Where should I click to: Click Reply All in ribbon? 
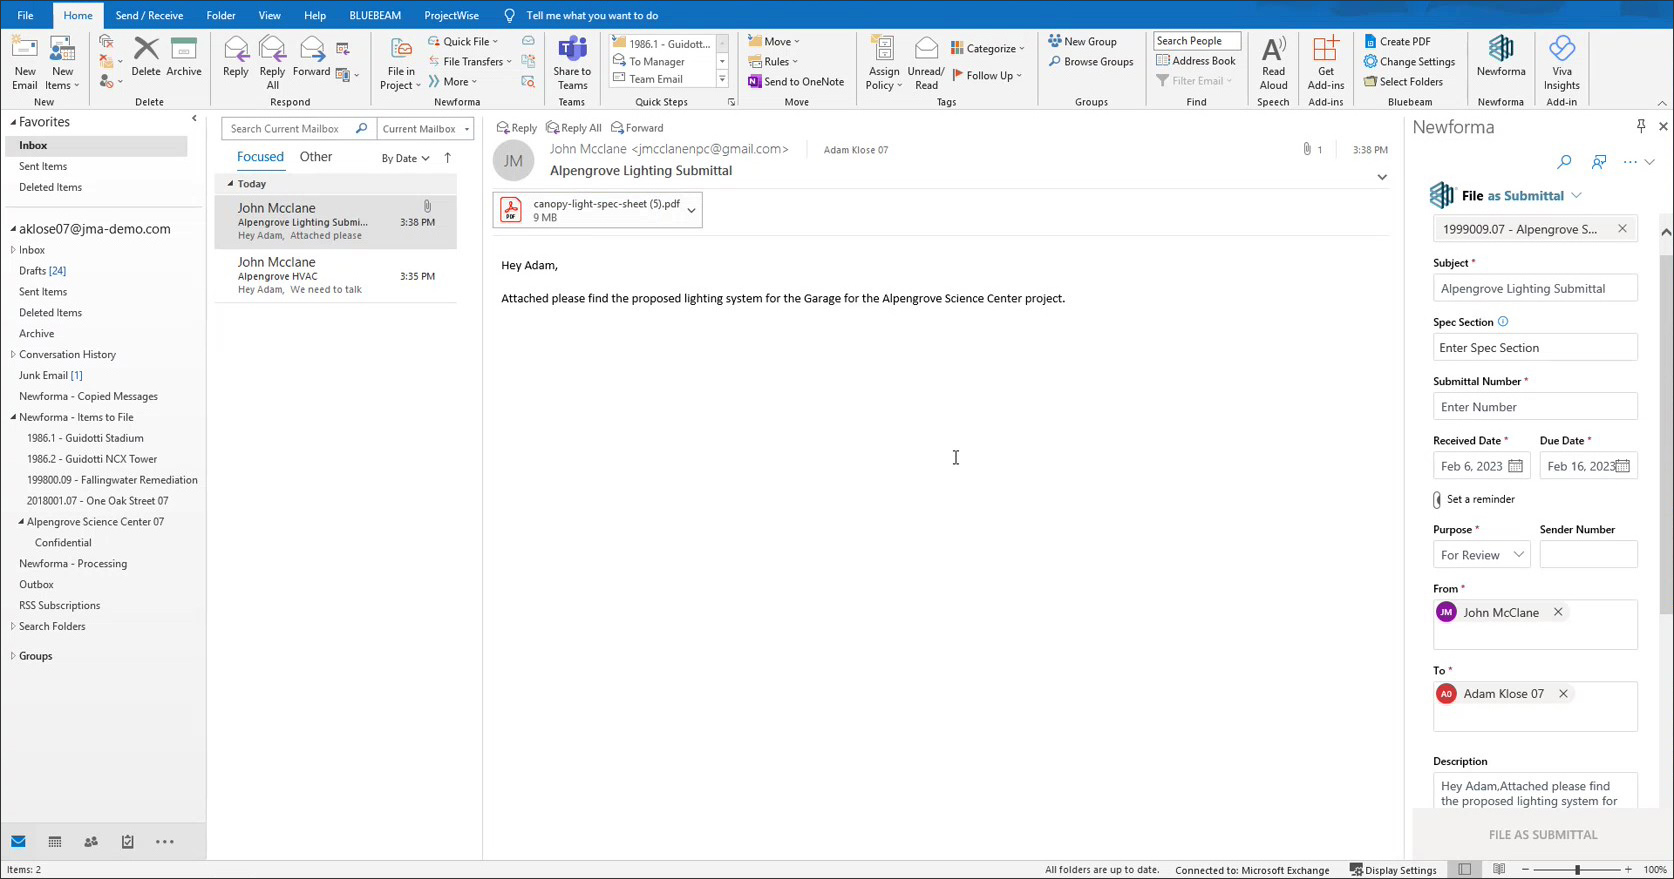click(272, 63)
